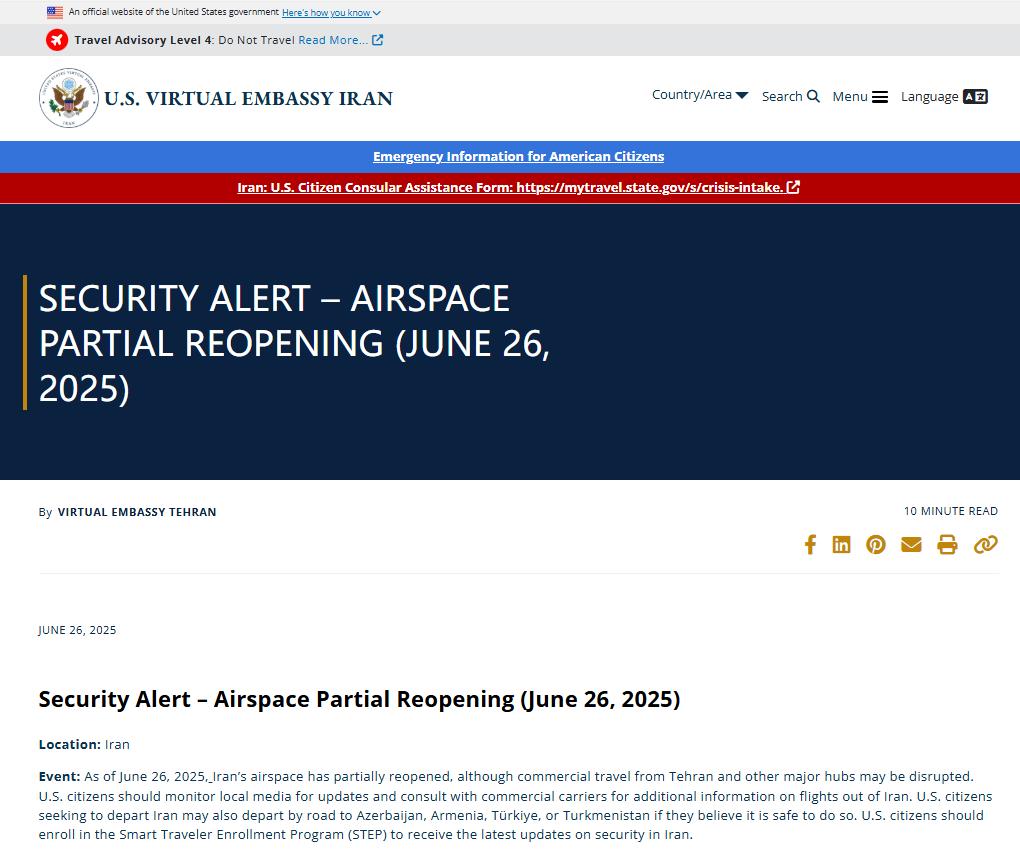Click the search magnifier icon
The height and width of the screenshot is (852, 1020).
813,96
